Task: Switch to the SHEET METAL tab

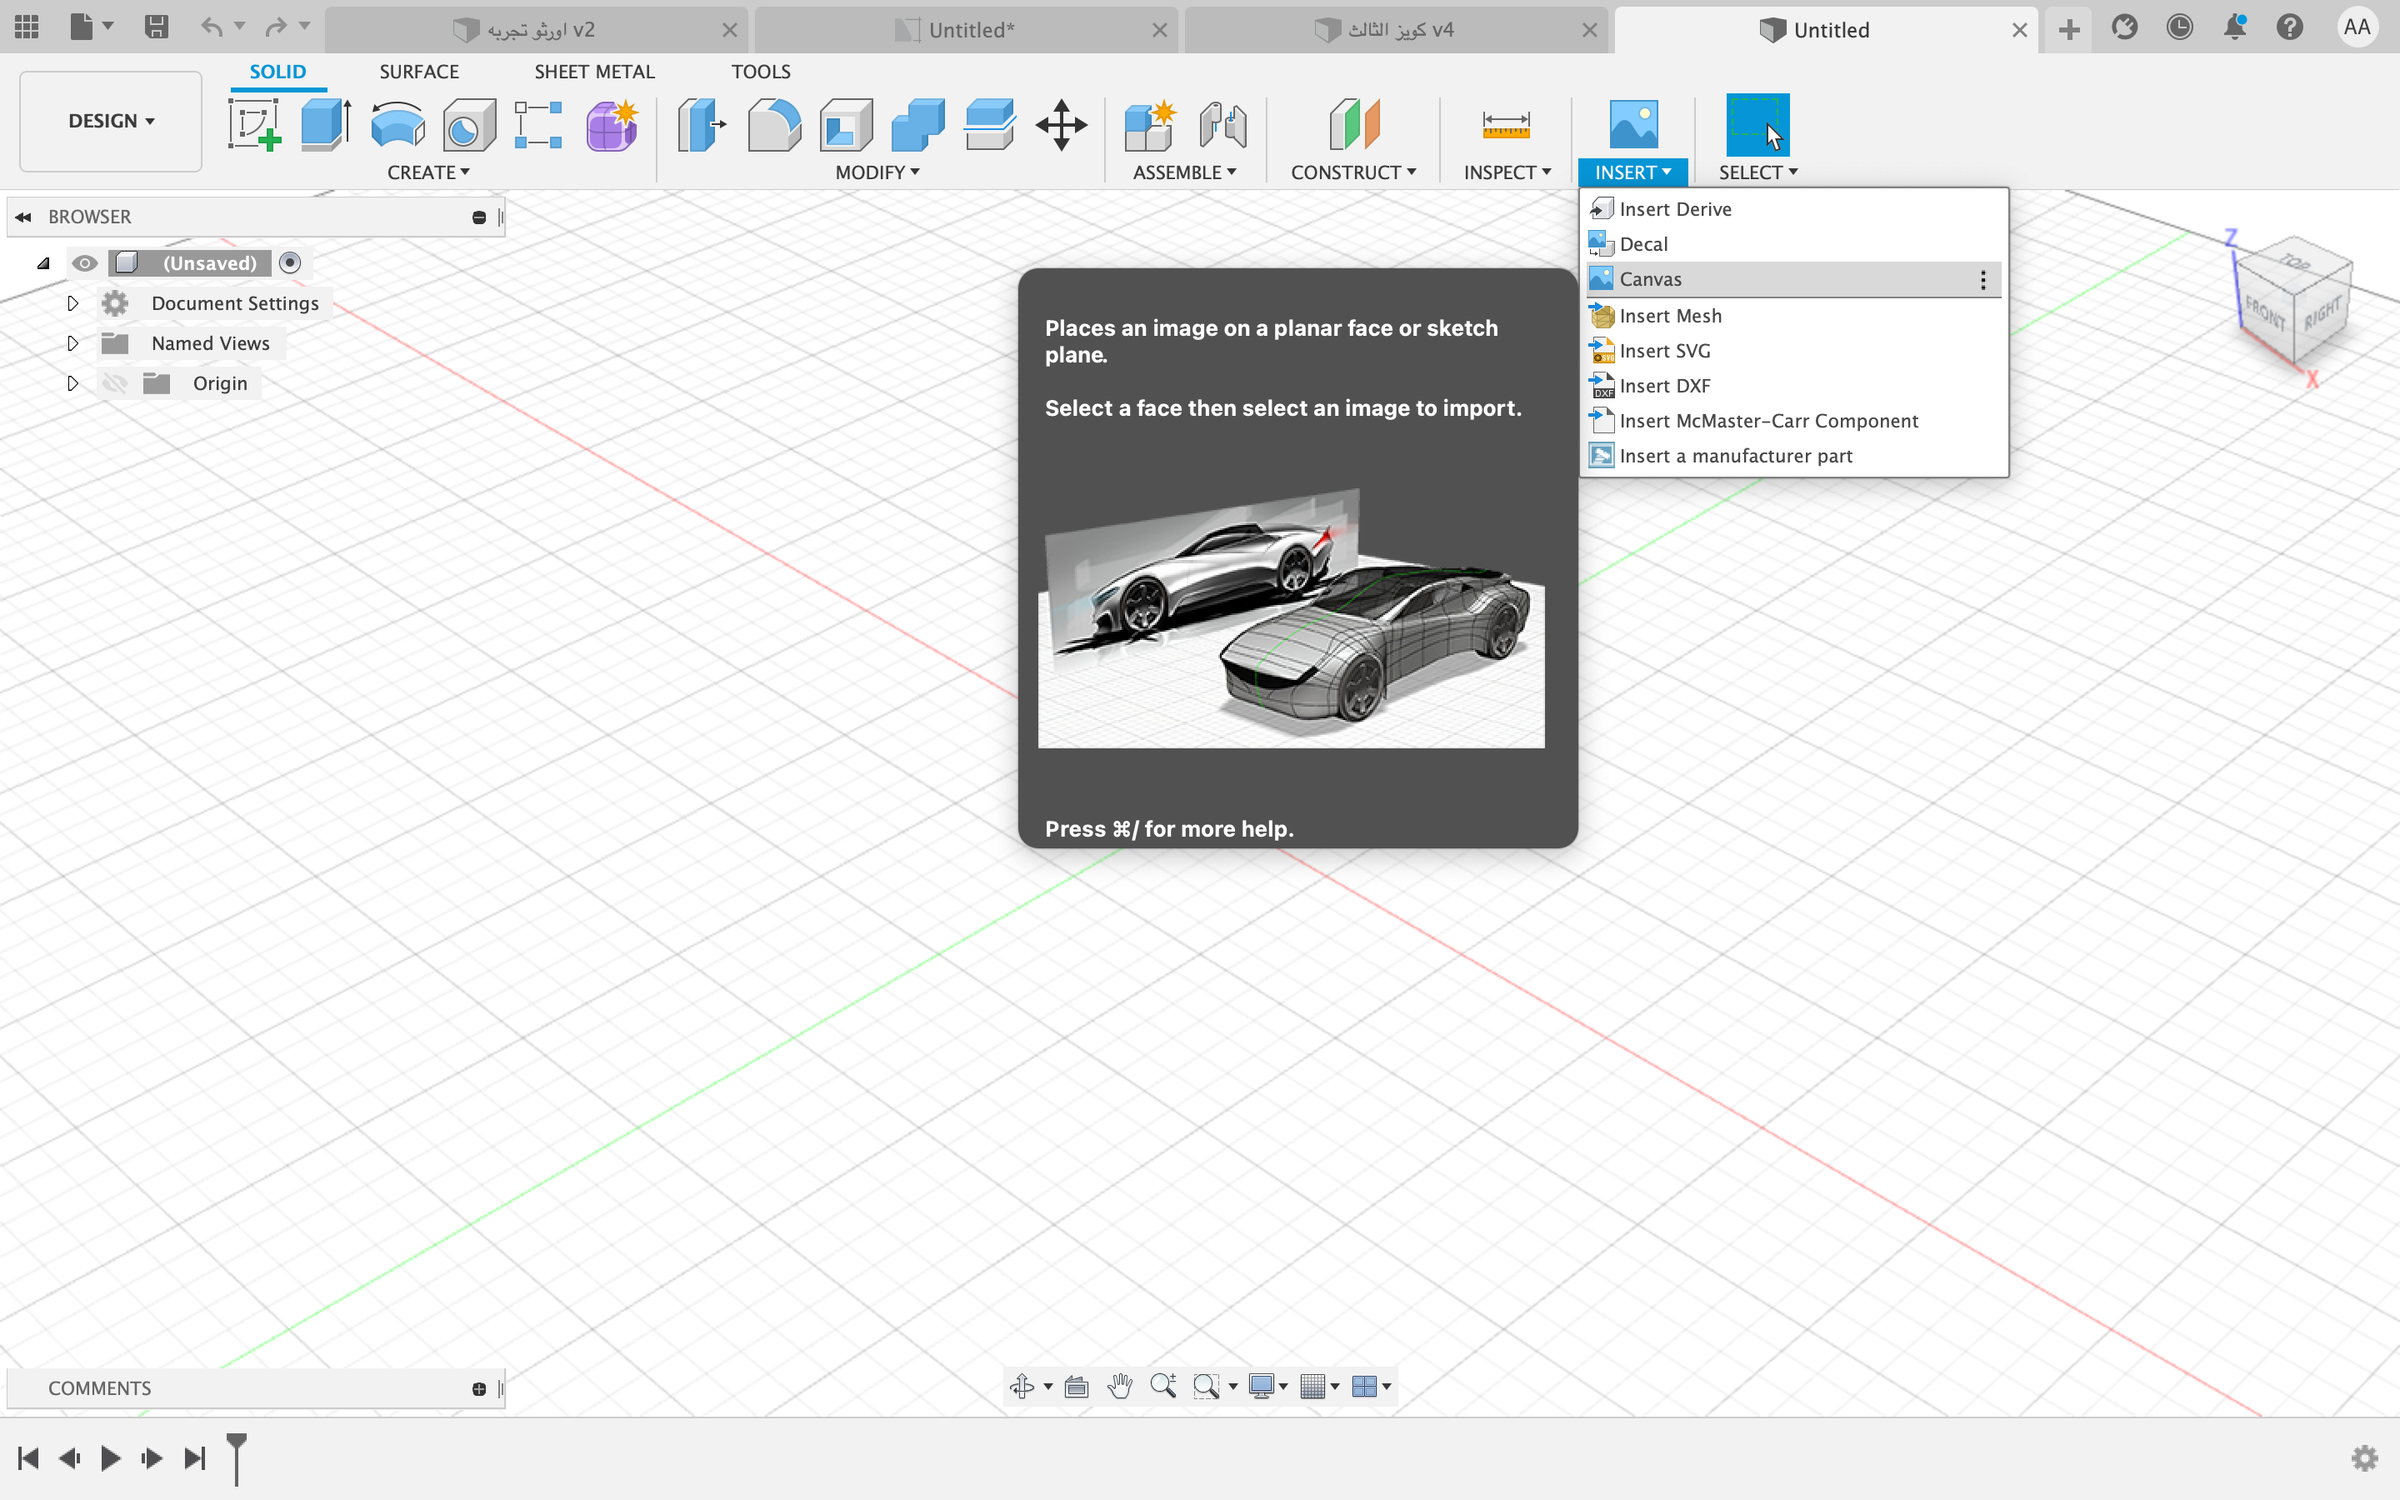Action: point(594,72)
